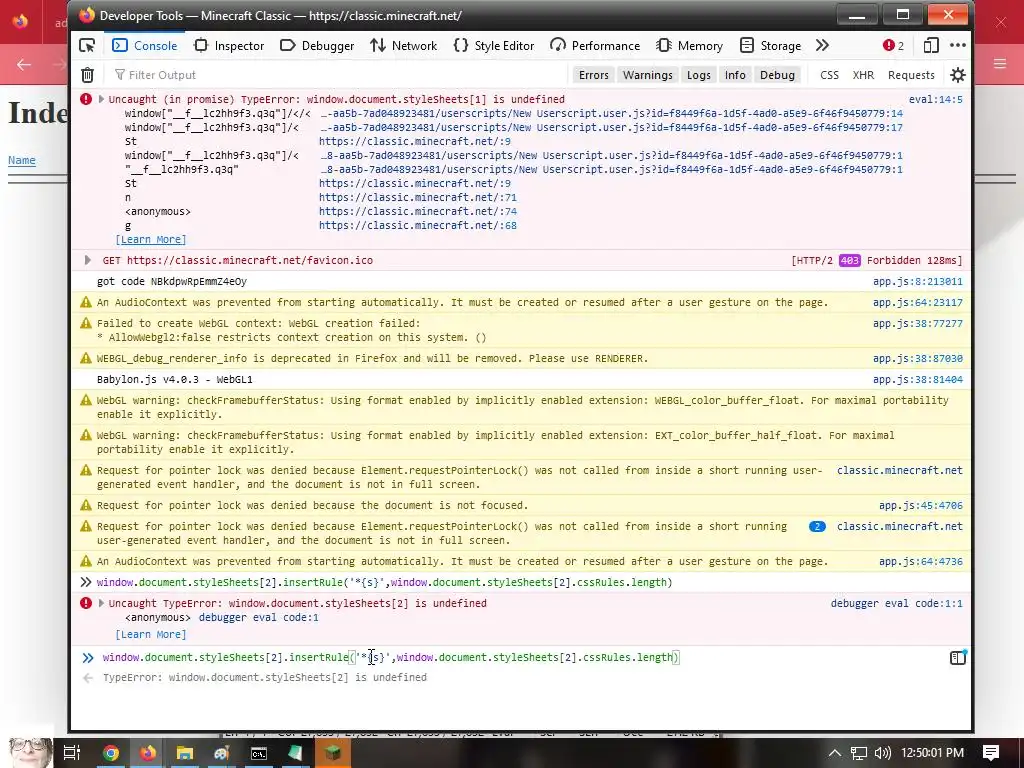Click the 'got code NBkdpwRpEmmZ4eOy' log line
Screen dimensions: 1024x768
tap(172, 281)
